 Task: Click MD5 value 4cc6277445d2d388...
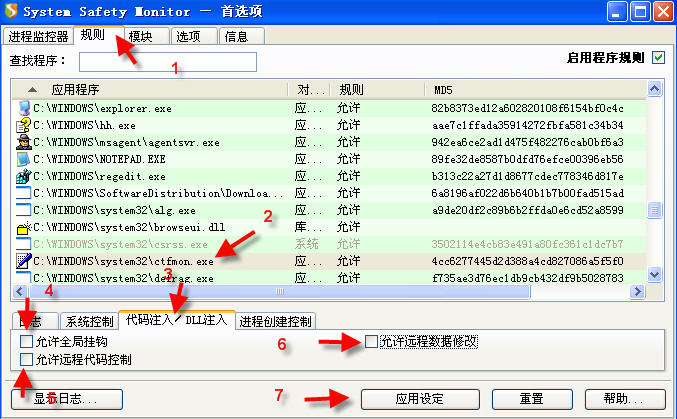(x=527, y=261)
